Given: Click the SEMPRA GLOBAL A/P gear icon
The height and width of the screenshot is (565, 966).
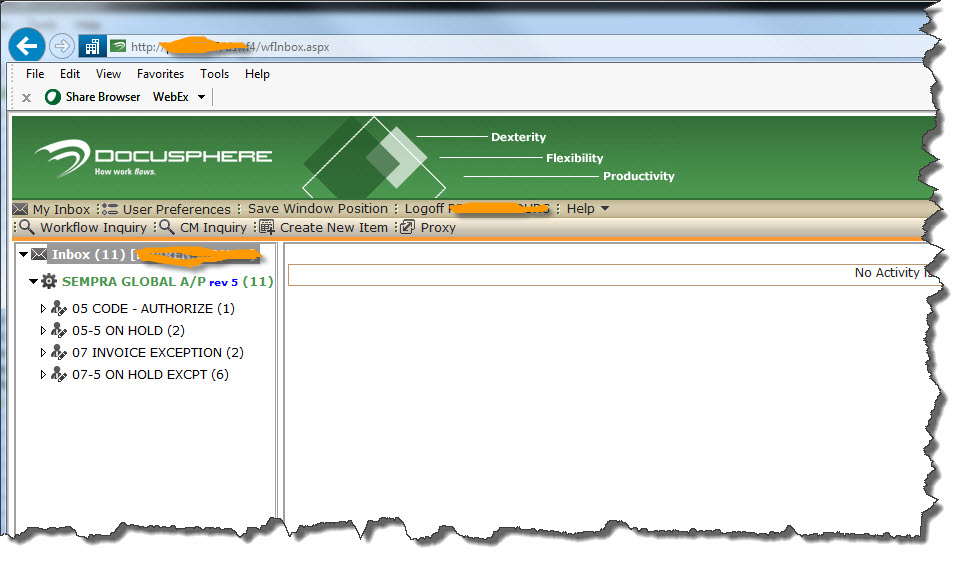Looking at the screenshot, I should pyautogui.click(x=49, y=282).
